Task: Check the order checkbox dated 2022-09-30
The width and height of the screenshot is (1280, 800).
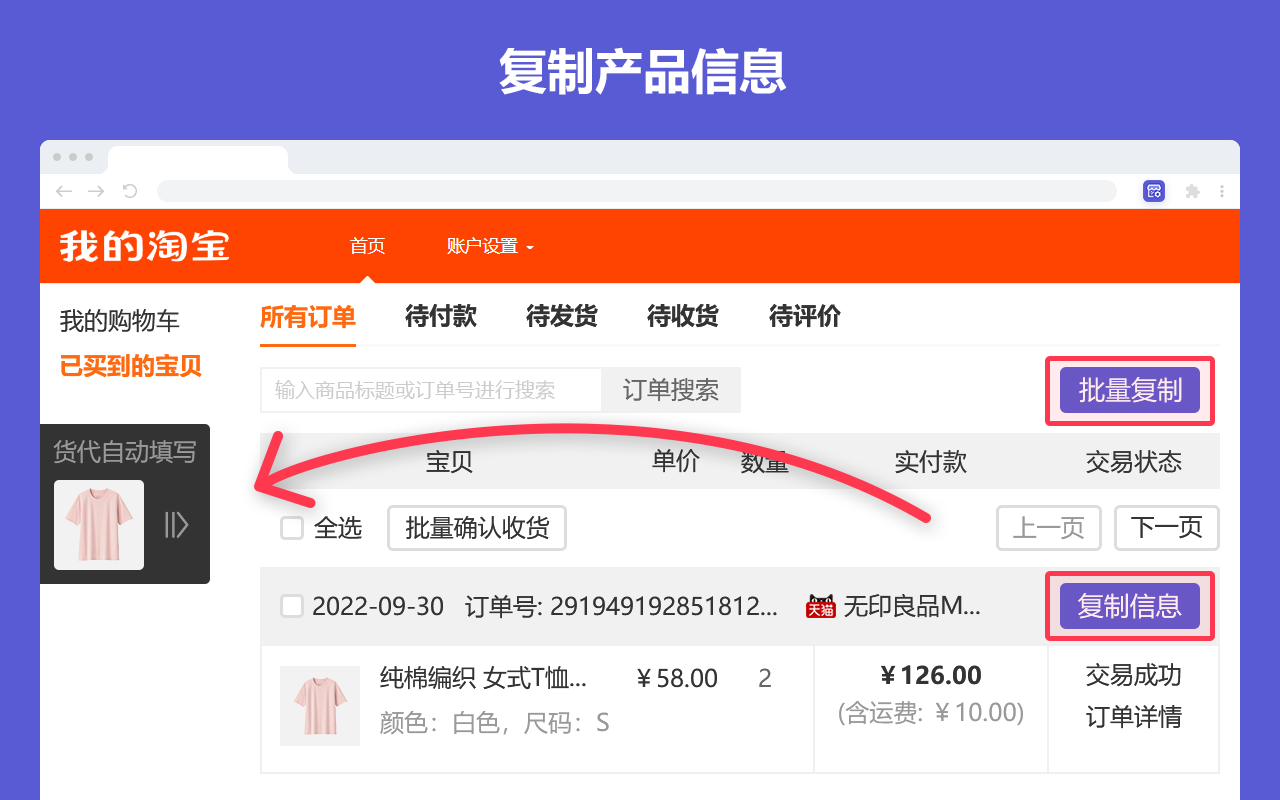Action: (291, 606)
